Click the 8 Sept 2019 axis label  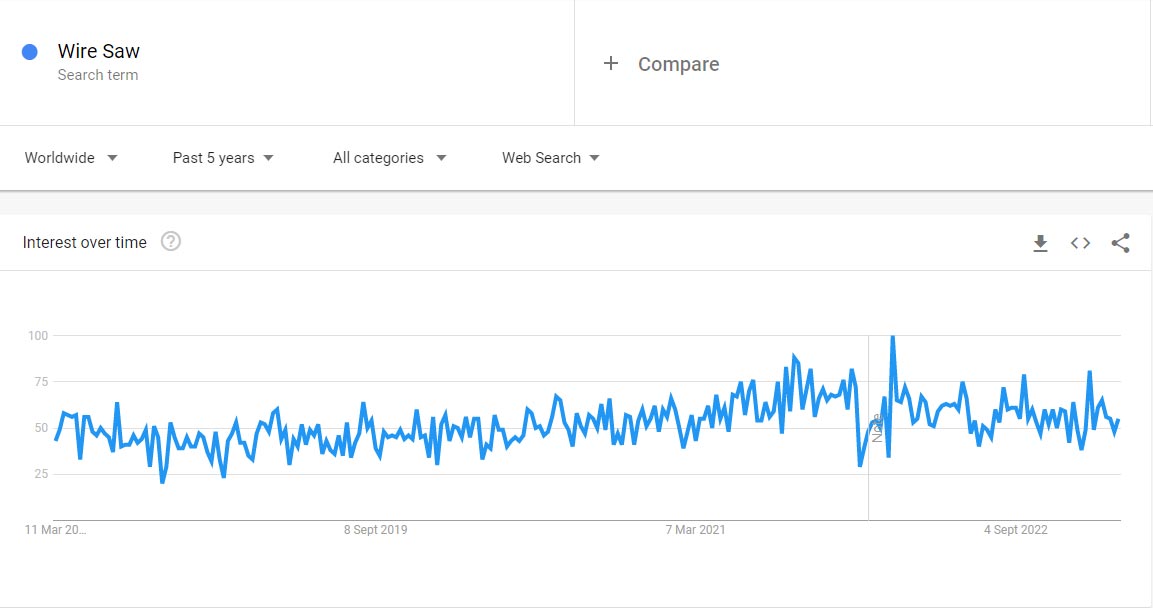[375, 530]
